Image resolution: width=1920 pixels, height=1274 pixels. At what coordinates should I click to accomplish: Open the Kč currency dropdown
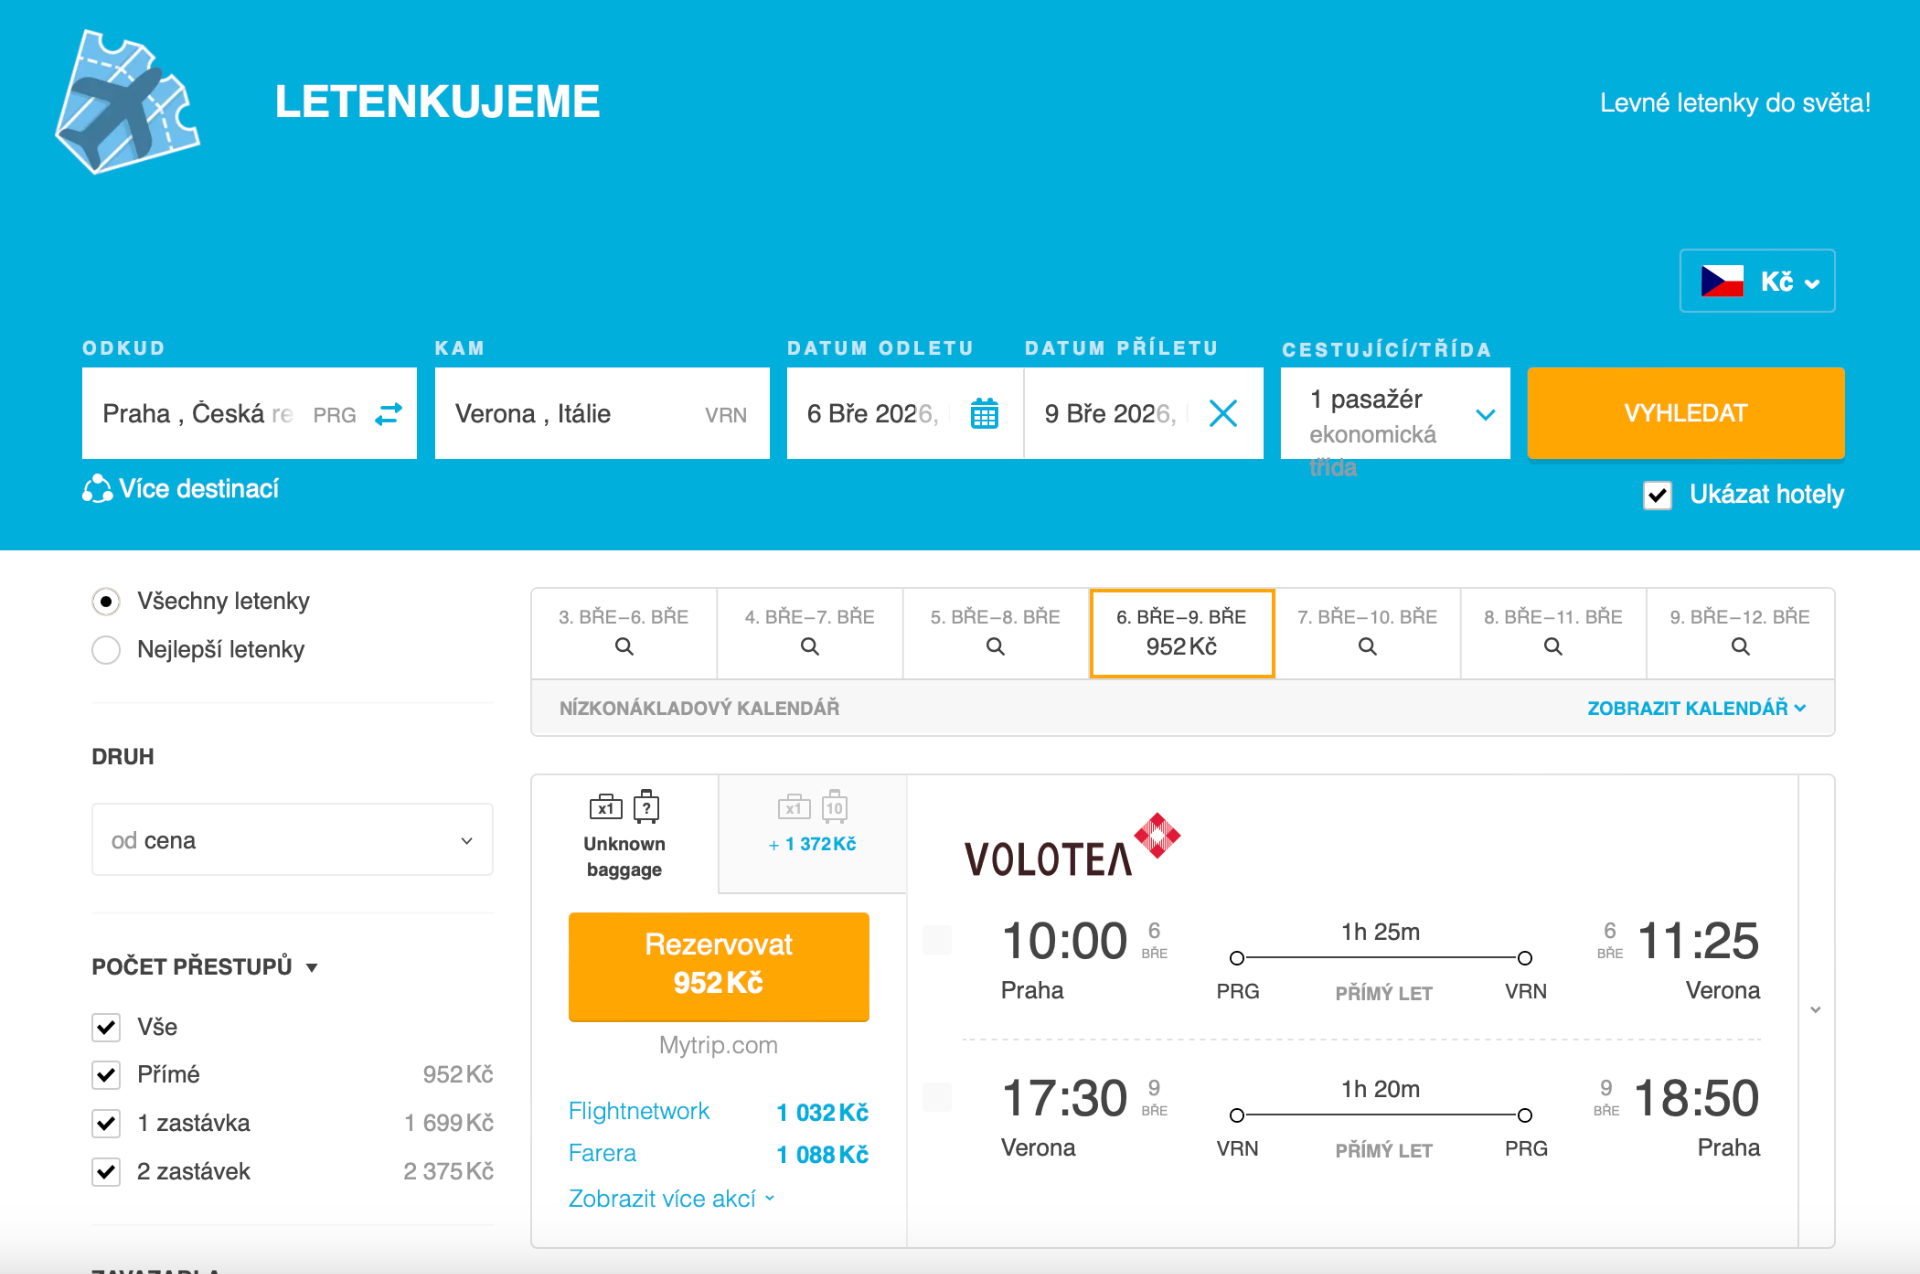click(x=1757, y=281)
